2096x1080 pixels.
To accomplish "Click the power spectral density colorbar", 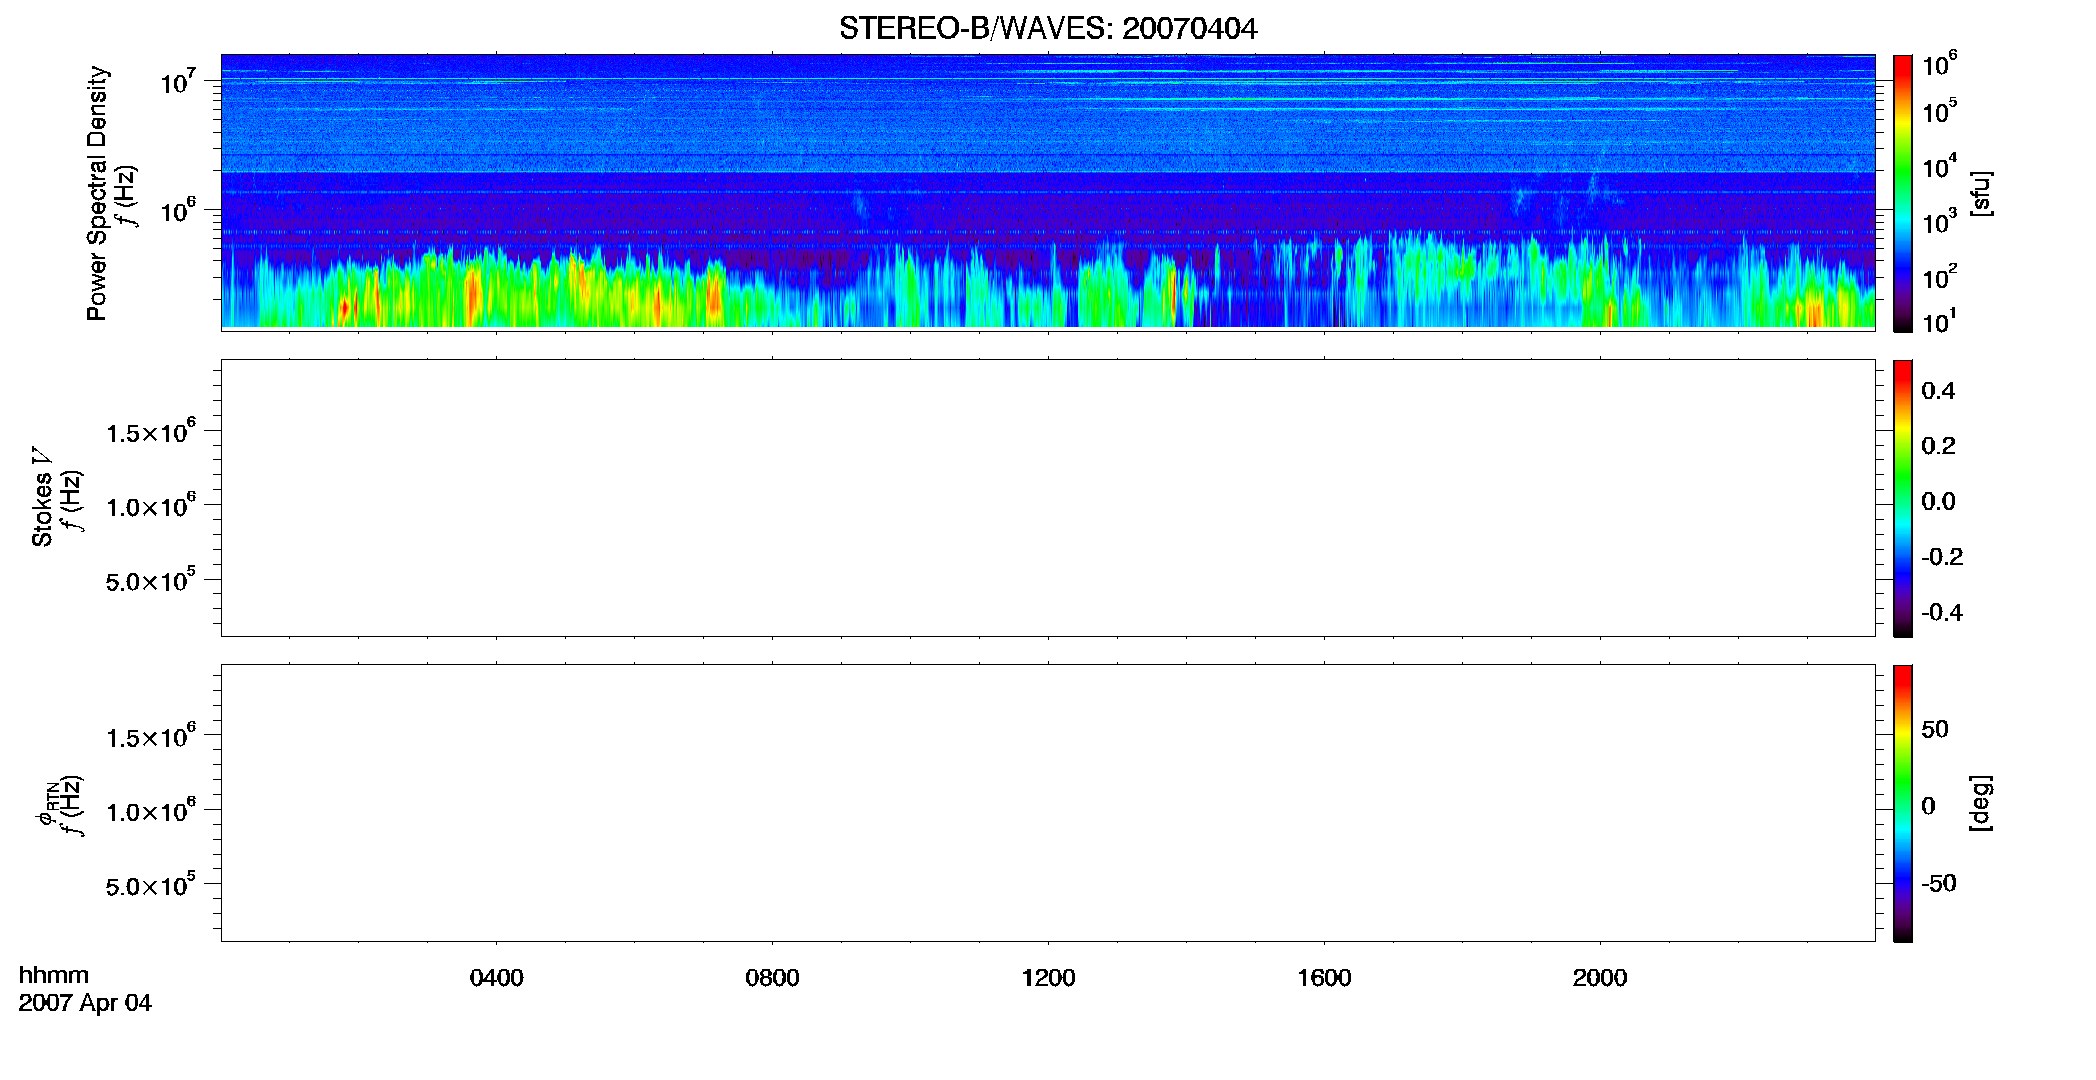I will click(x=1902, y=193).
